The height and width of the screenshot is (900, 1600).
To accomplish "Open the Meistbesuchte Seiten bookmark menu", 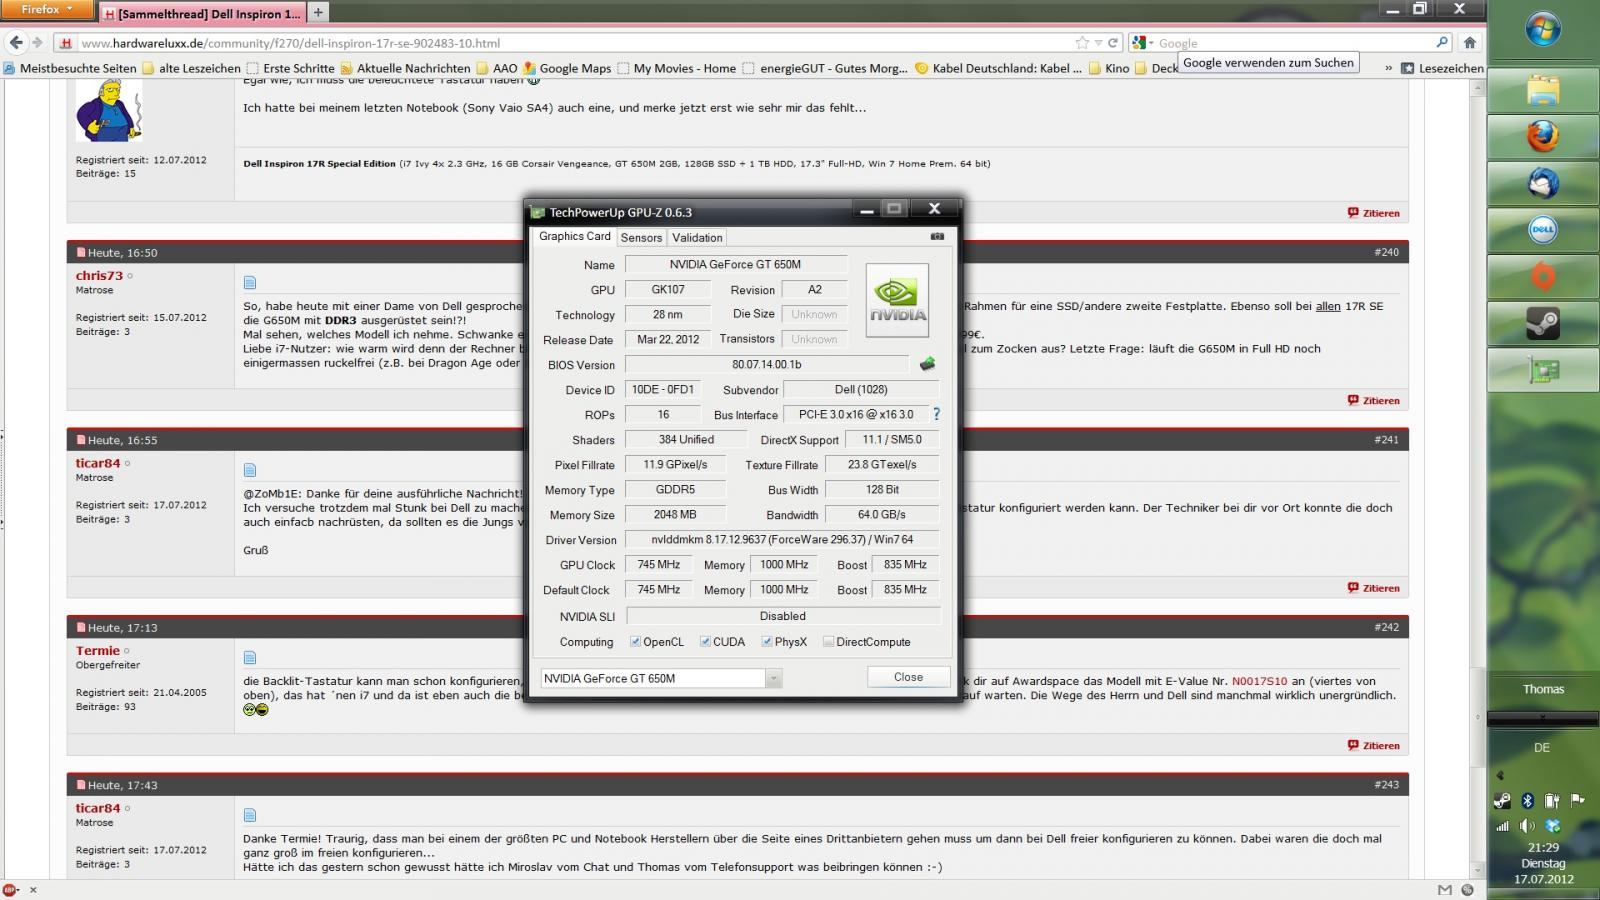I will pyautogui.click(x=70, y=68).
